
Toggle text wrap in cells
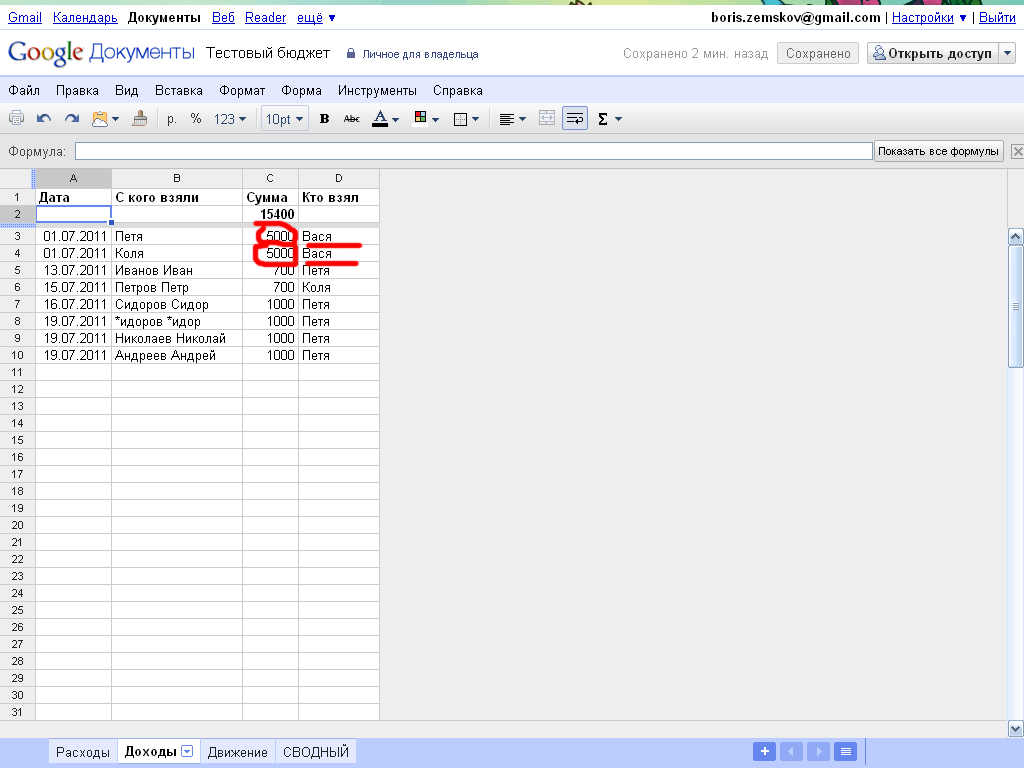[x=574, y=119]
